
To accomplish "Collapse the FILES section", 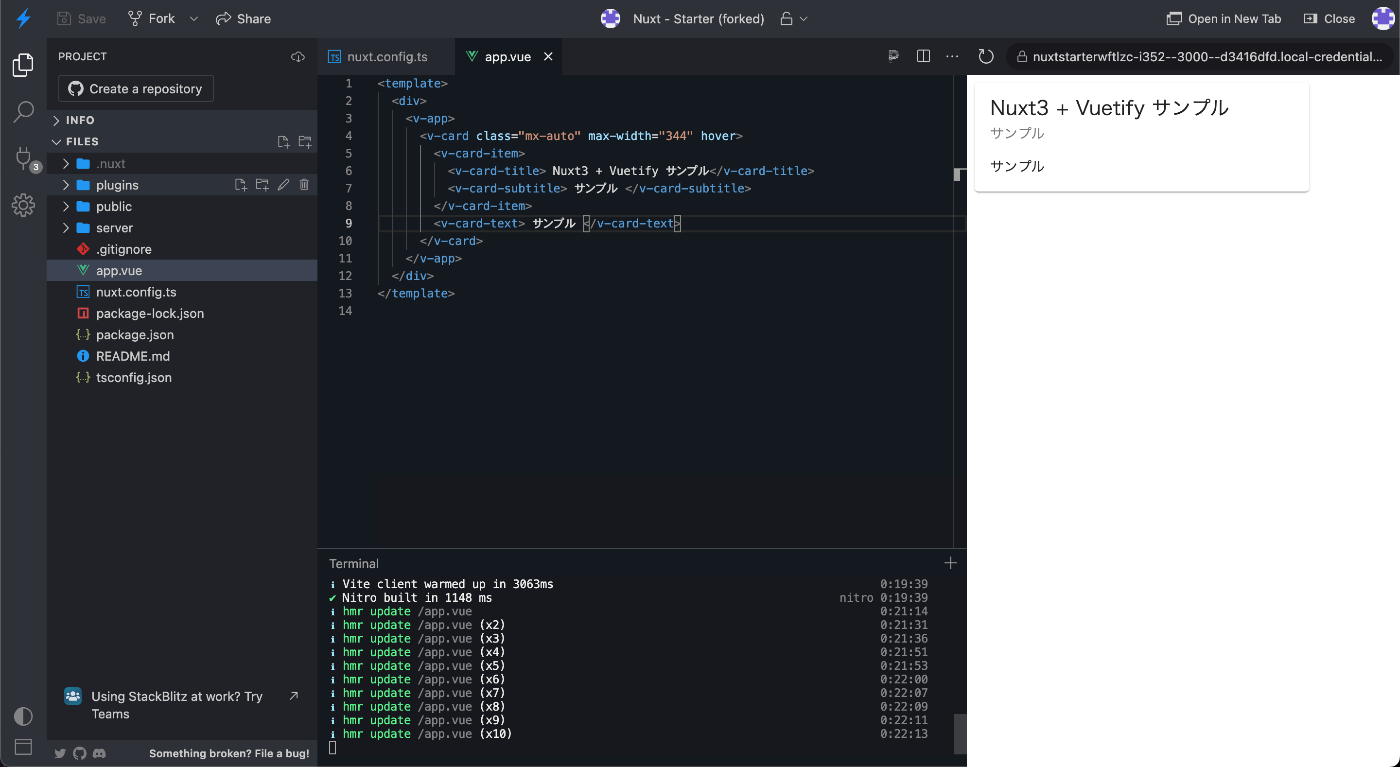I will pos(56,142).
